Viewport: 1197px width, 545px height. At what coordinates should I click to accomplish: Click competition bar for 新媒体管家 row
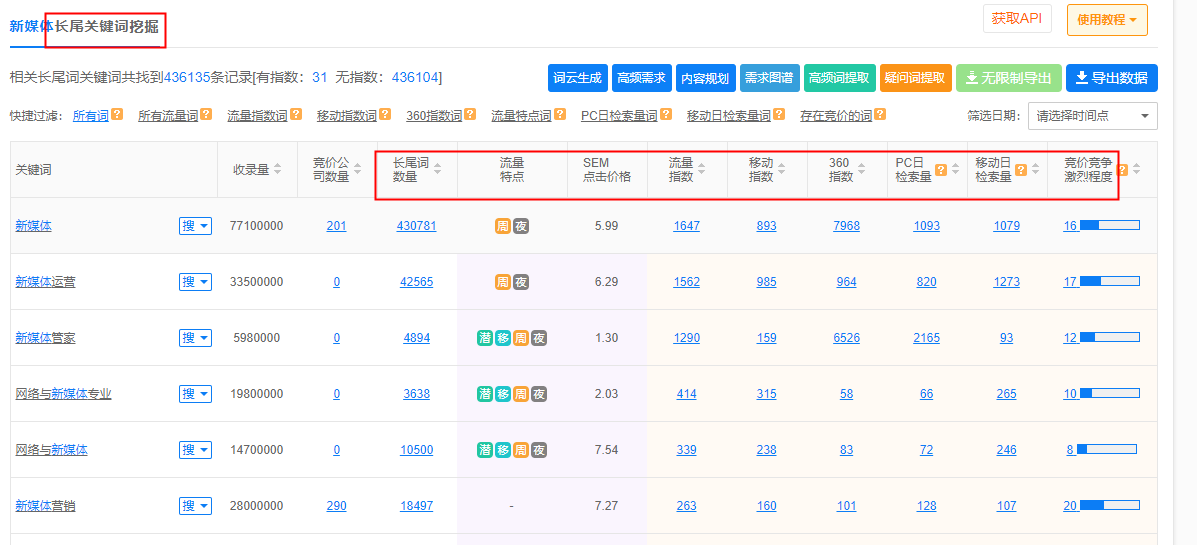coord(1109,337)
